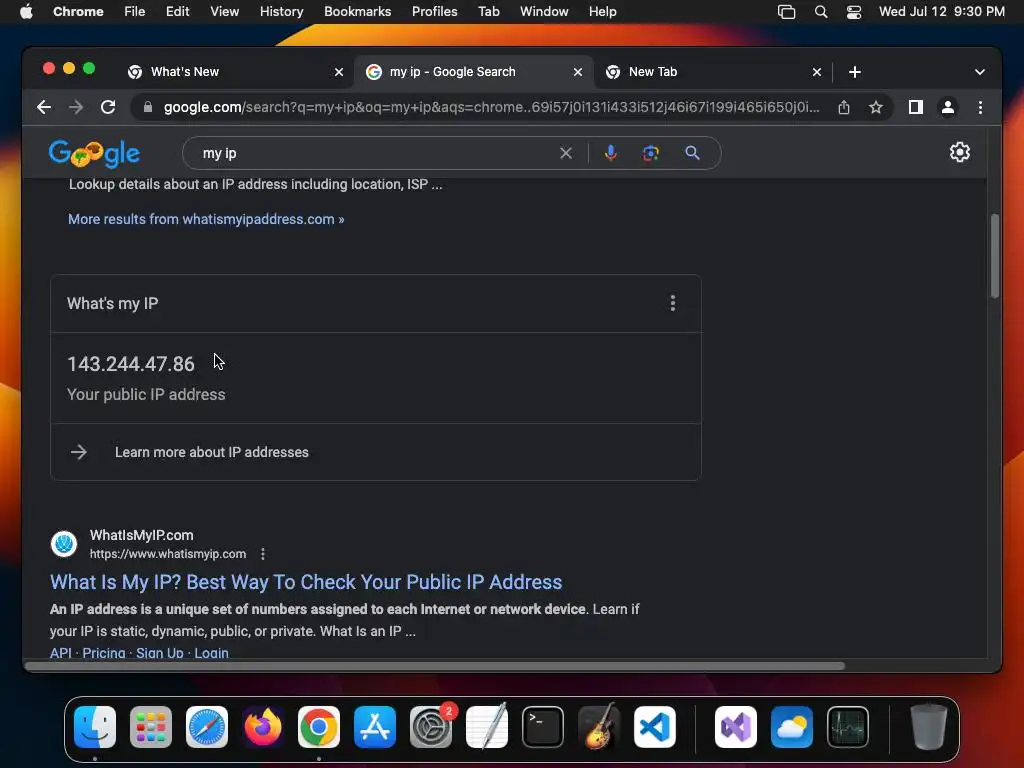Click the forward navigation arrow
Image resolution: width=1024 pixels, height=768 pixels.
[x=76, y=107]
